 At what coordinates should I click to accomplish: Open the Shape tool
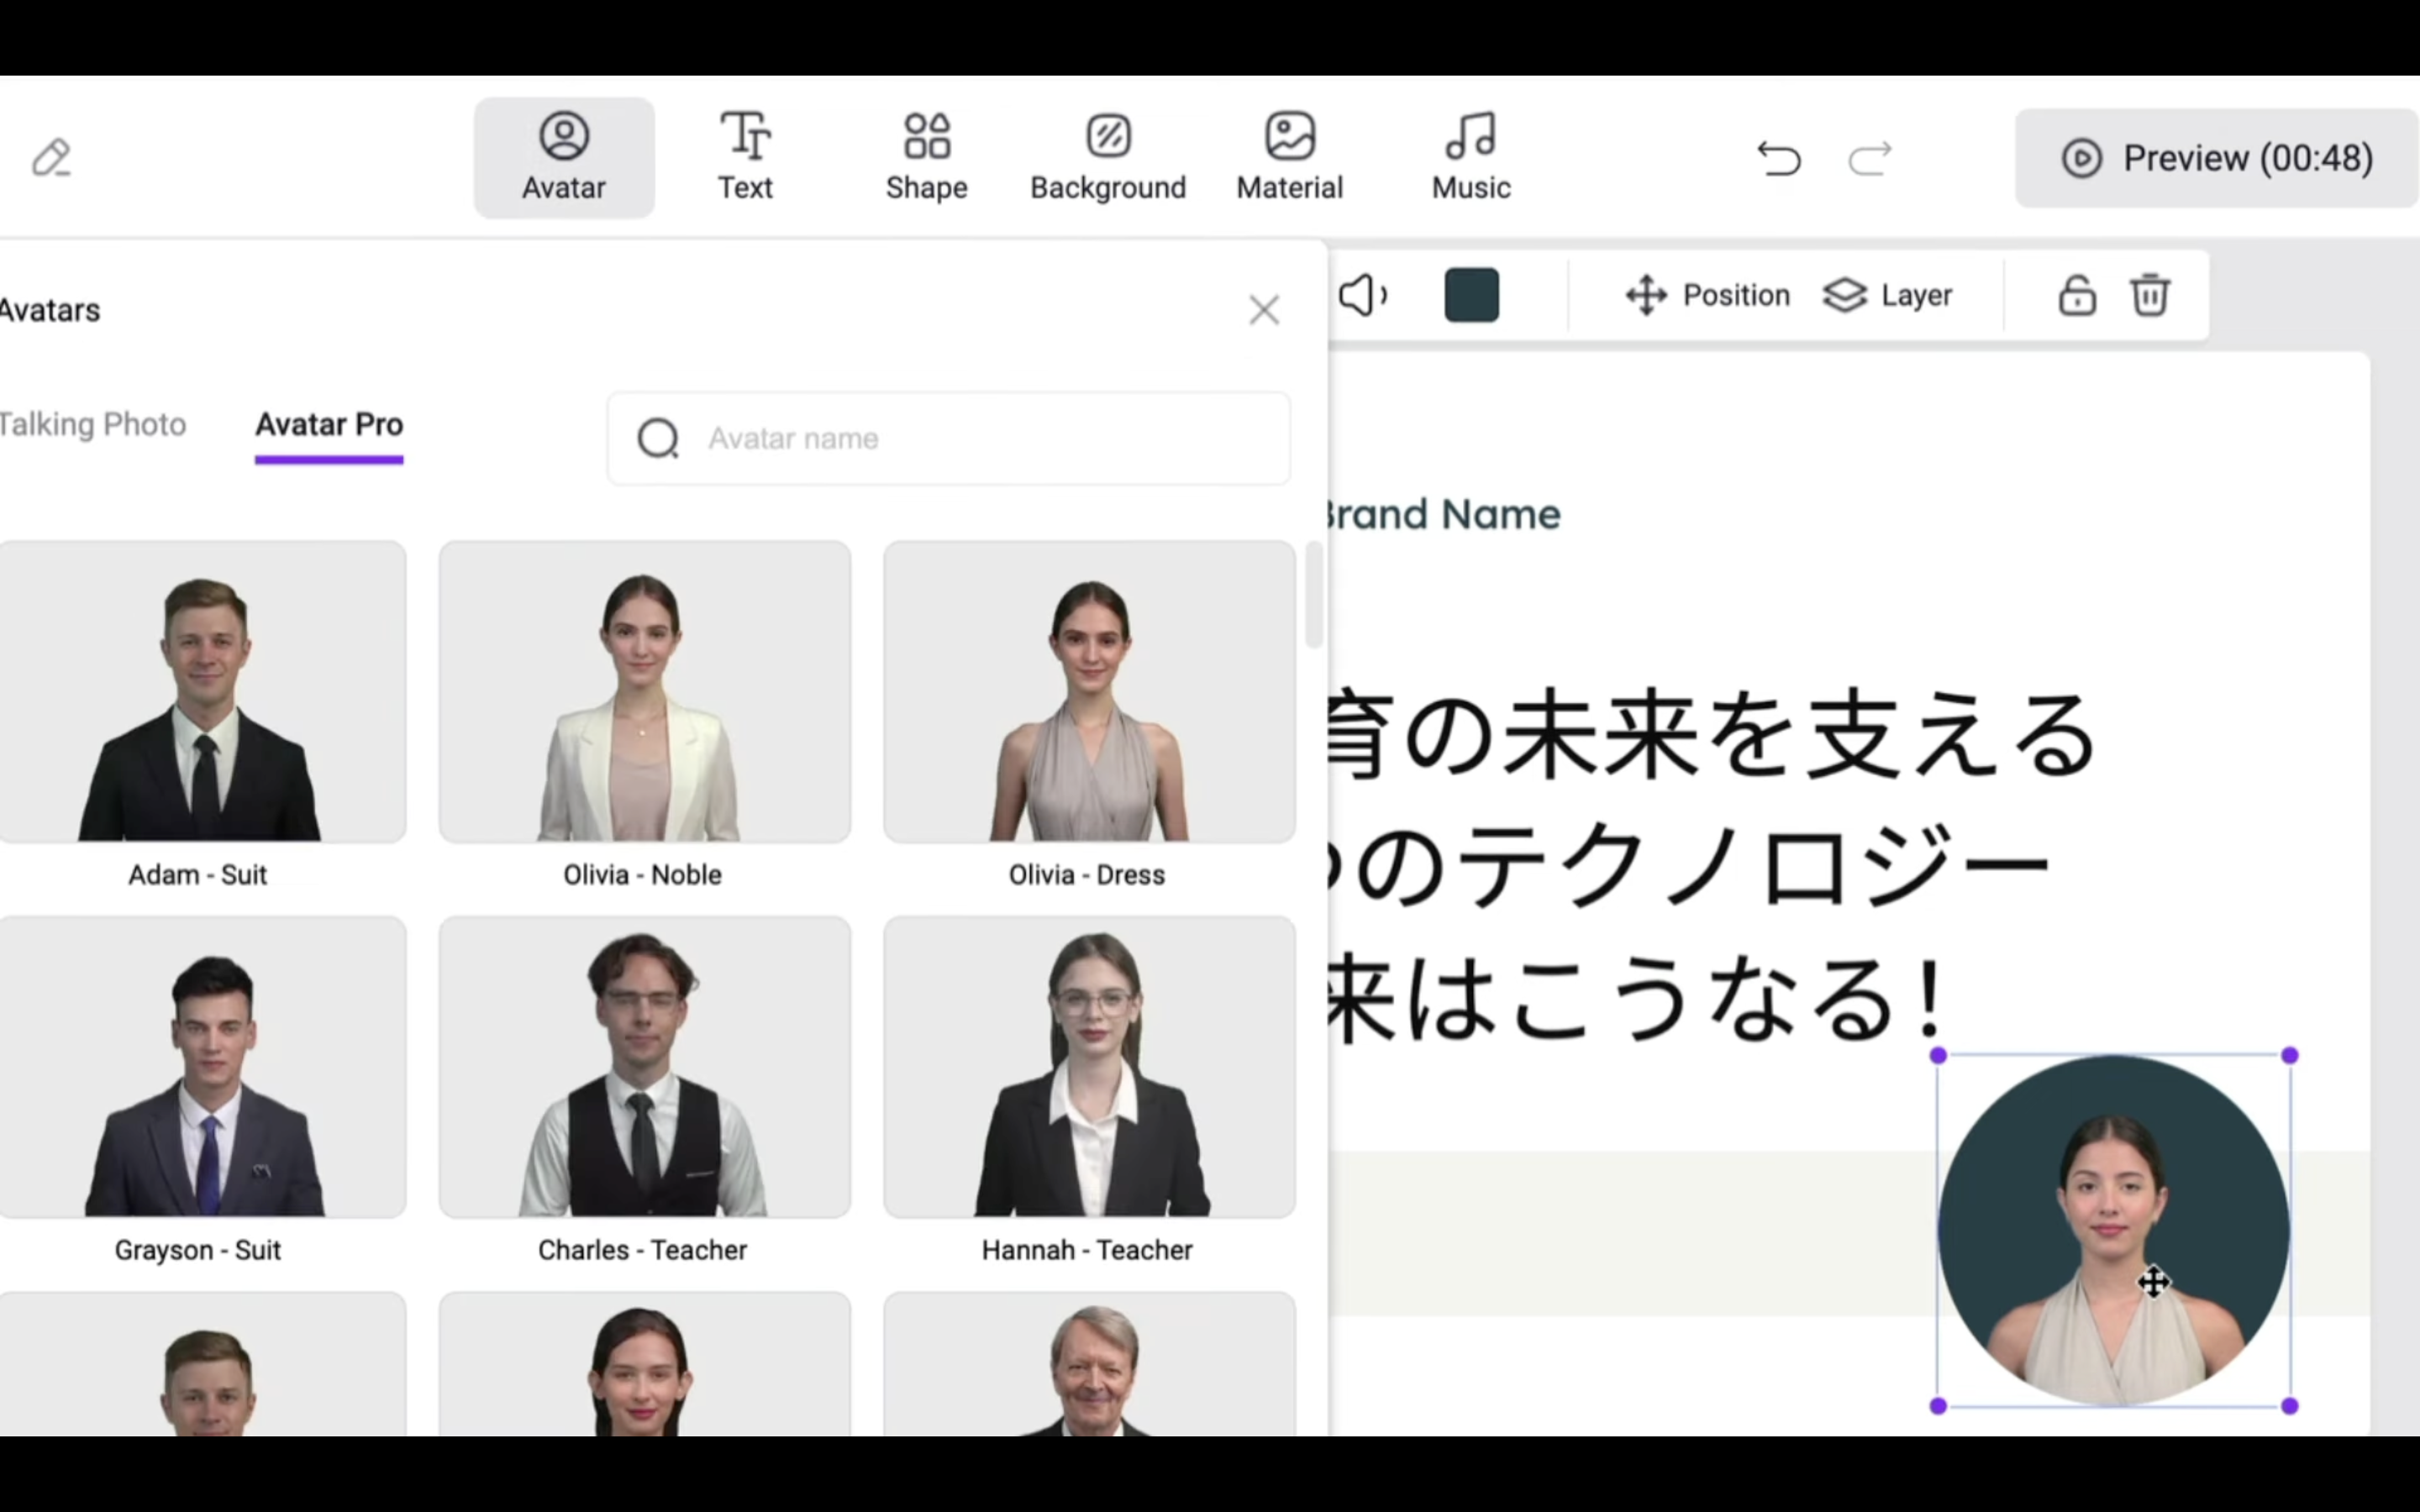926,158
